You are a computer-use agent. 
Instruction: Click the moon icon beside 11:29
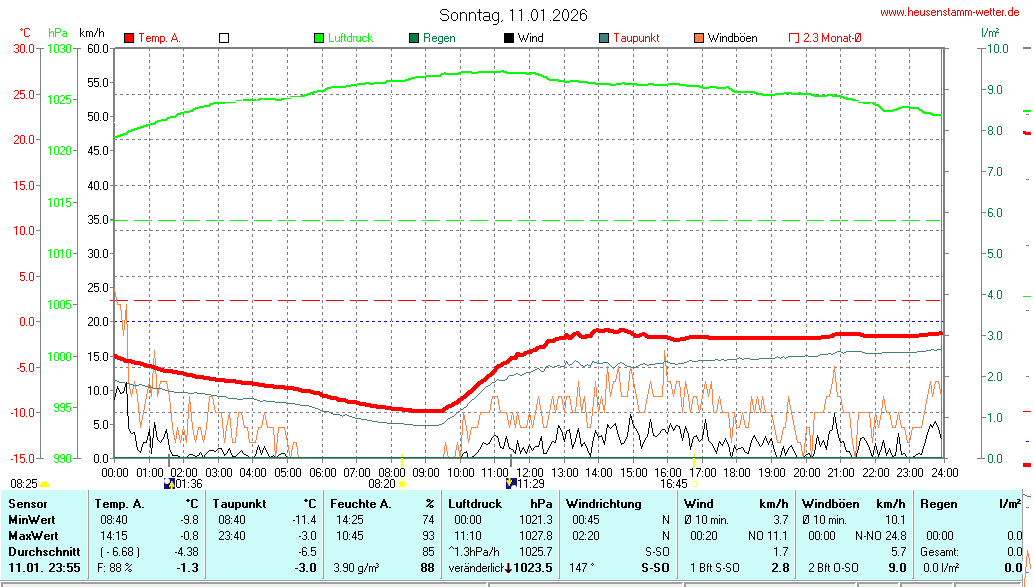(511, 483)
